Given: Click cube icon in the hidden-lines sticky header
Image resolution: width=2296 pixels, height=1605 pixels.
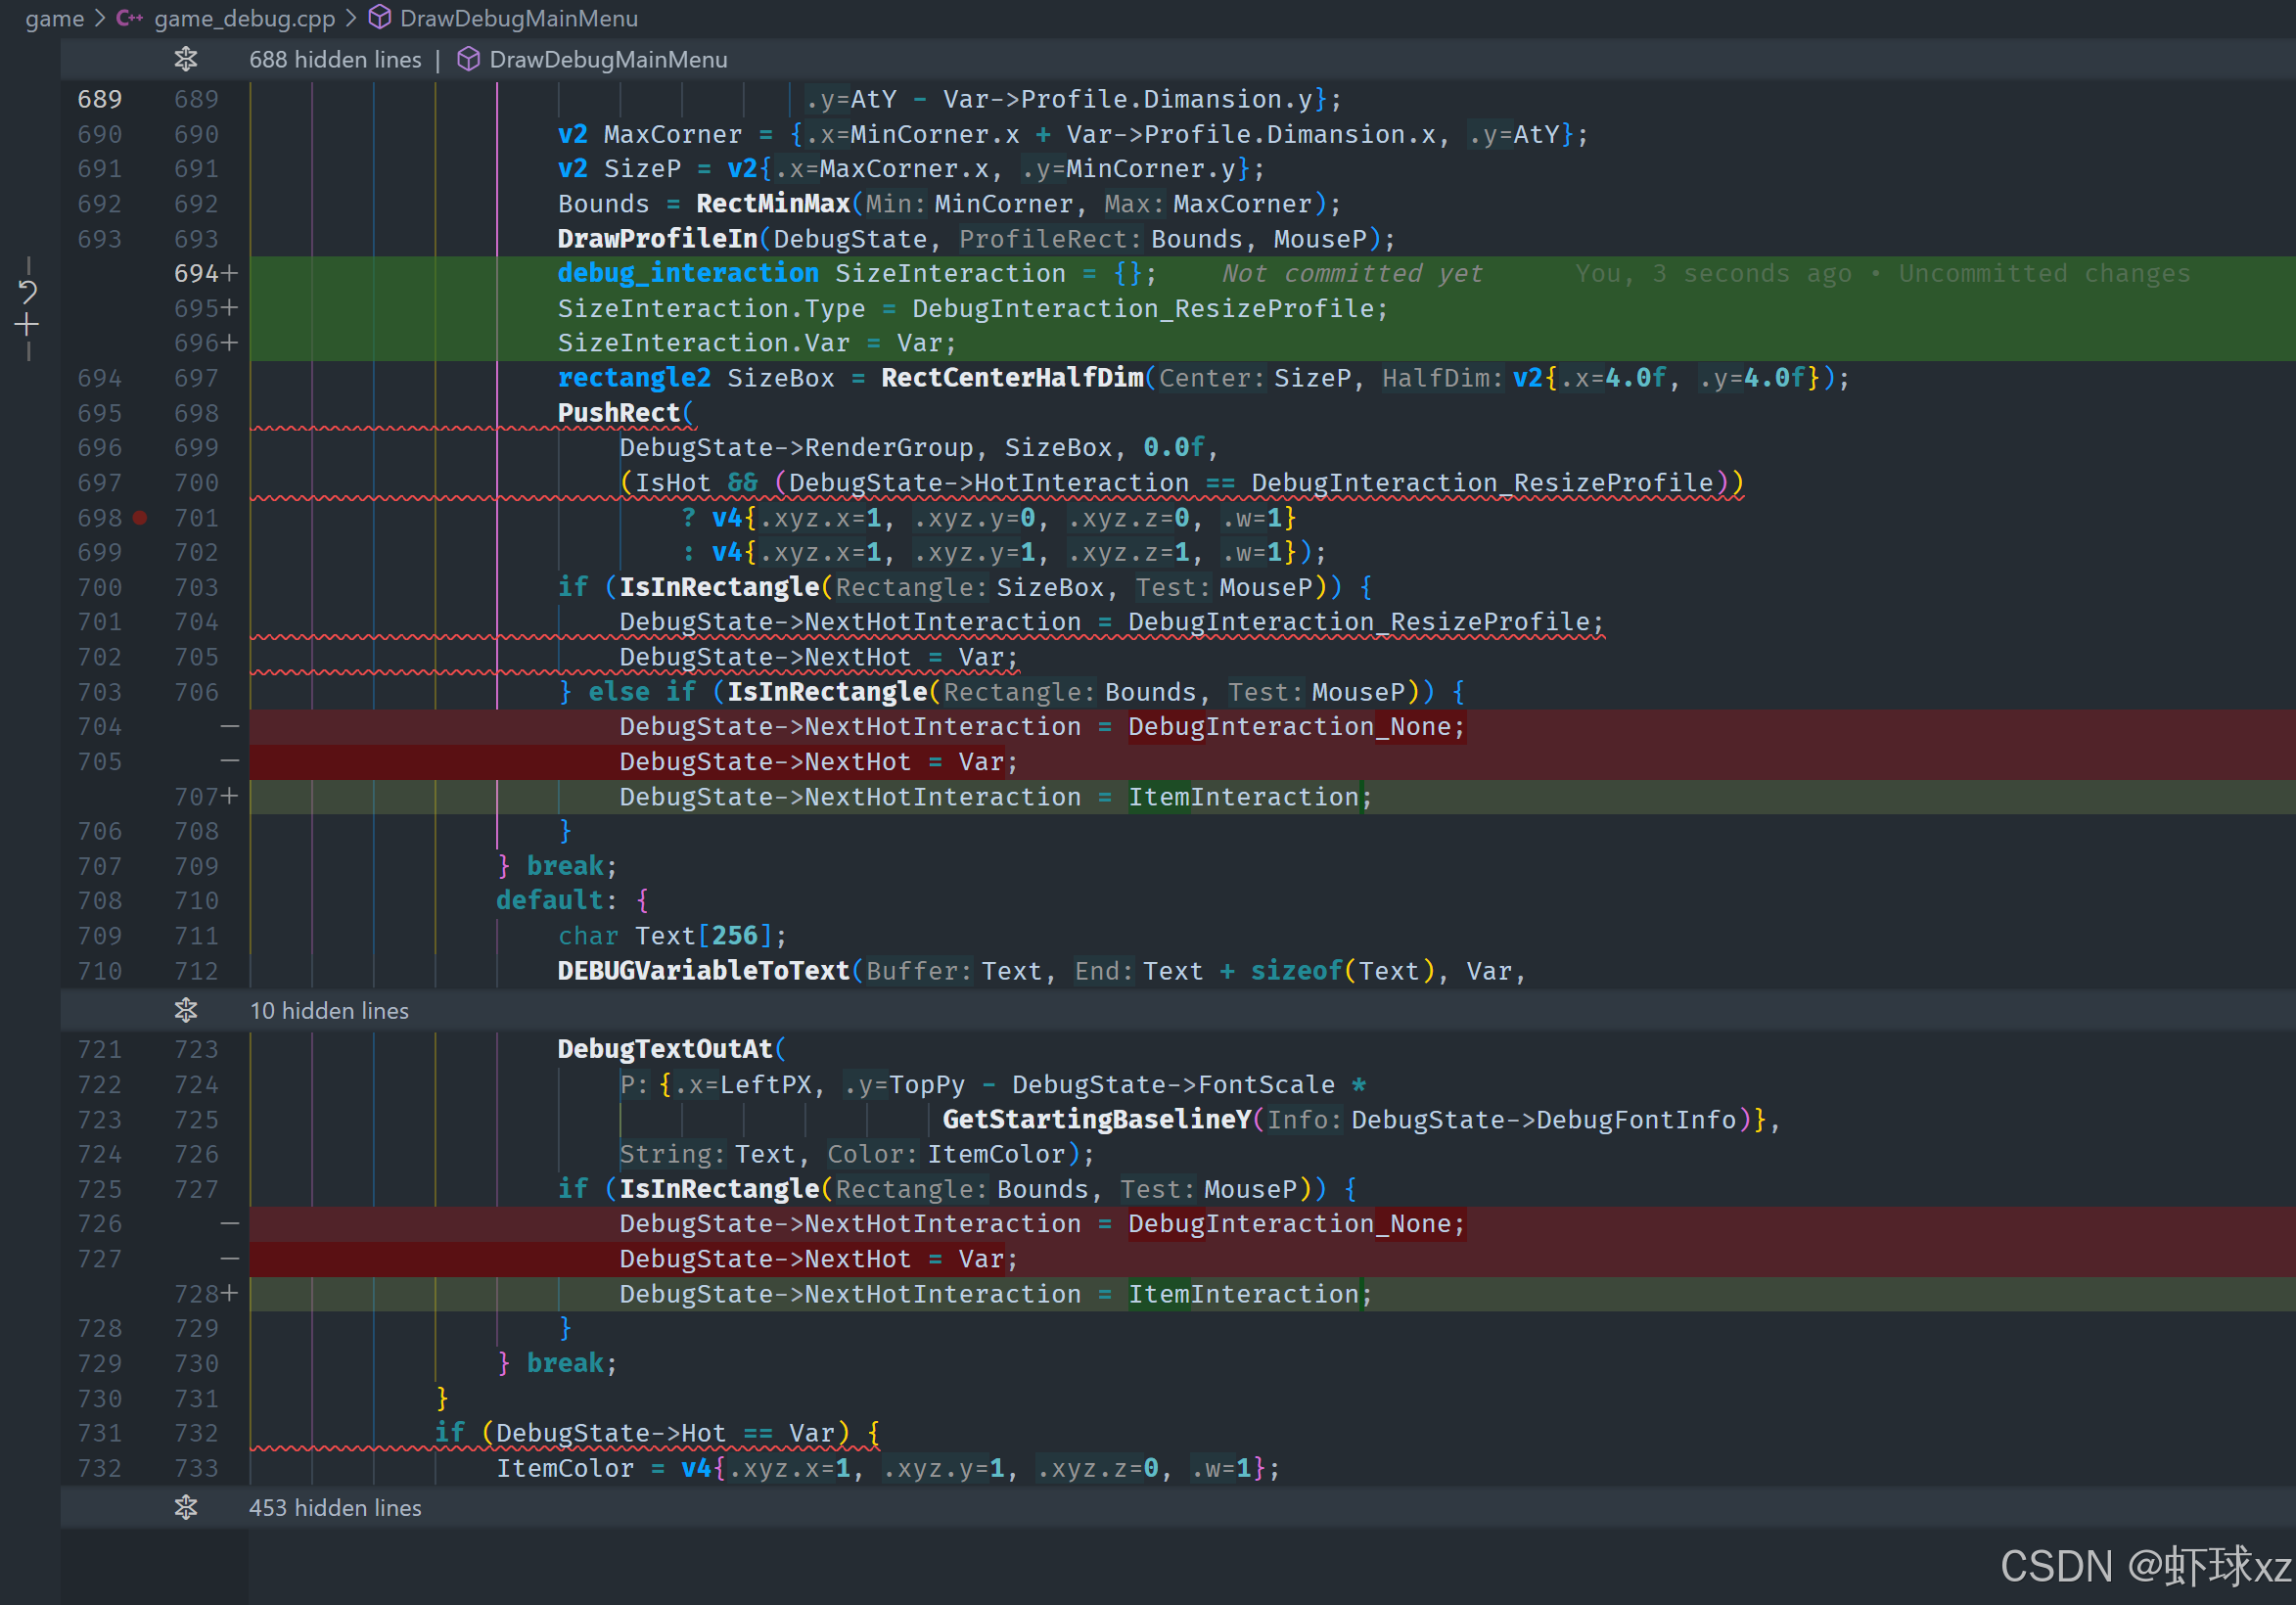Looking at the screenshot, I should 468,60.
